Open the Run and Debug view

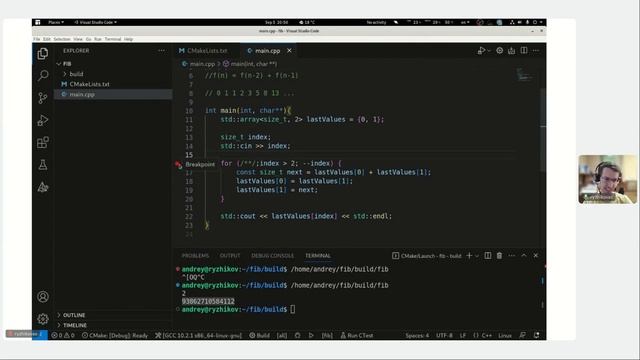point(43,120)
